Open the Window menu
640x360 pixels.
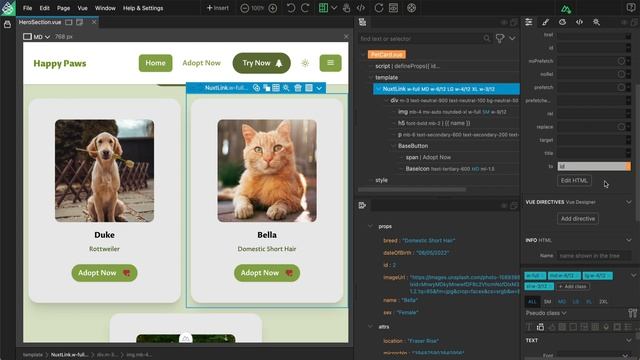coord(105,8)
